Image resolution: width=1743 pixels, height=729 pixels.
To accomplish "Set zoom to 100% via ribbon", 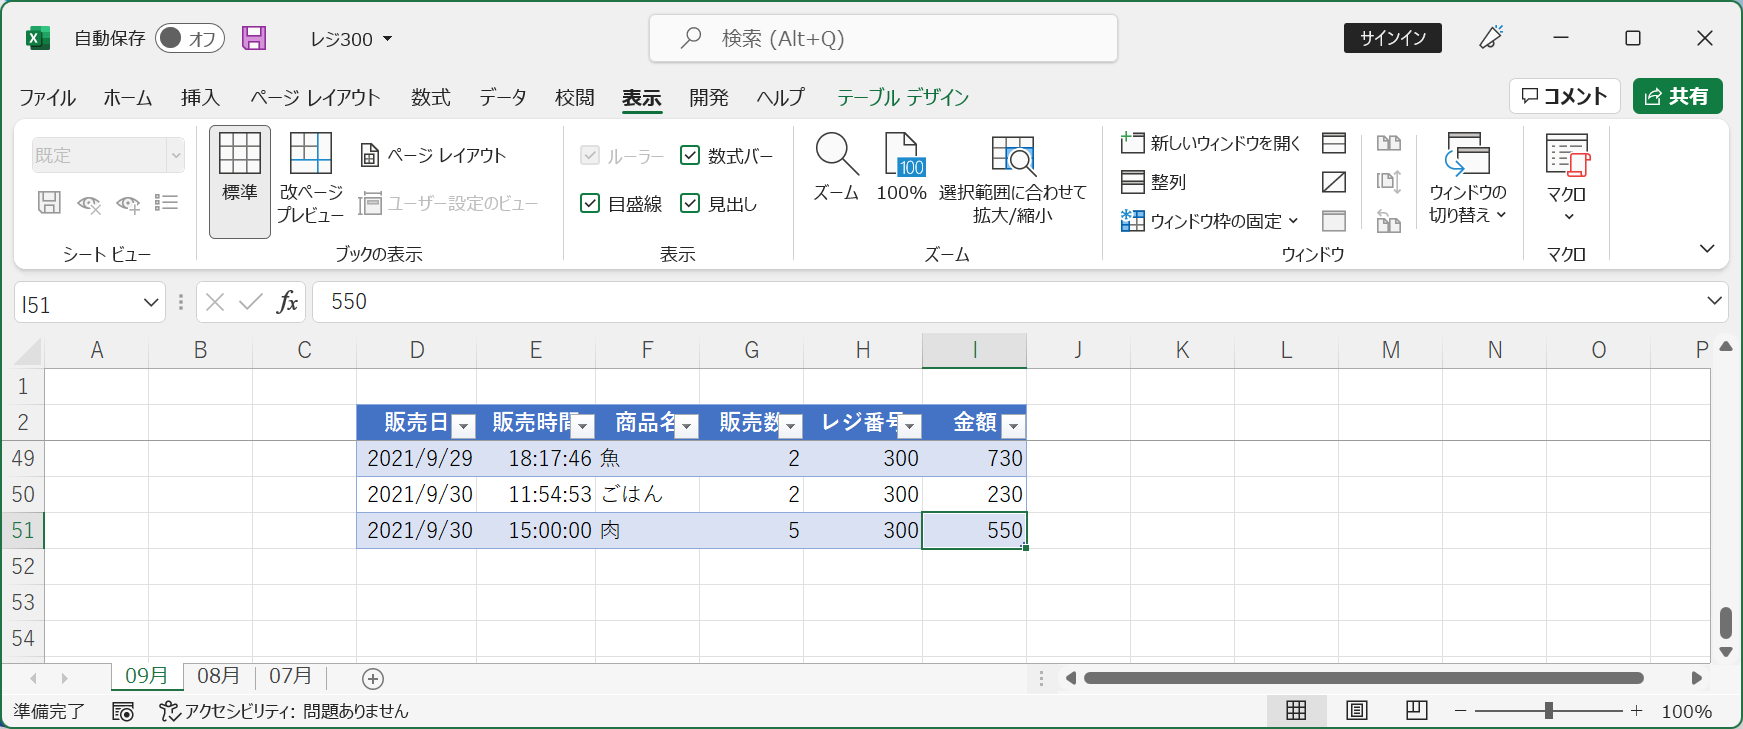I will 902,167.
